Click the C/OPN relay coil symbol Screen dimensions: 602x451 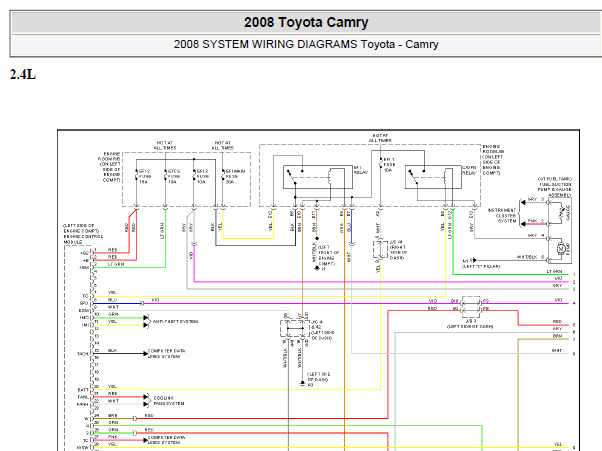(x=445, y=177)
